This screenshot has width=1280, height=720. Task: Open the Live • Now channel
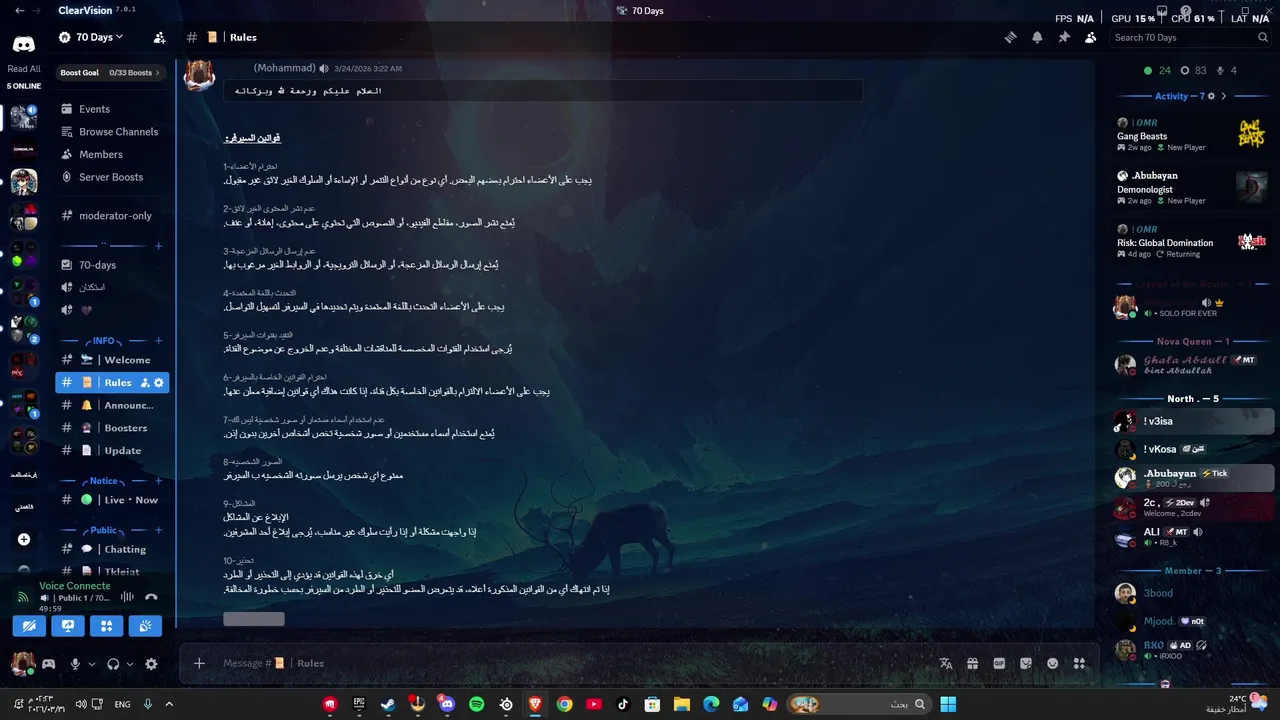coord(112,500)
